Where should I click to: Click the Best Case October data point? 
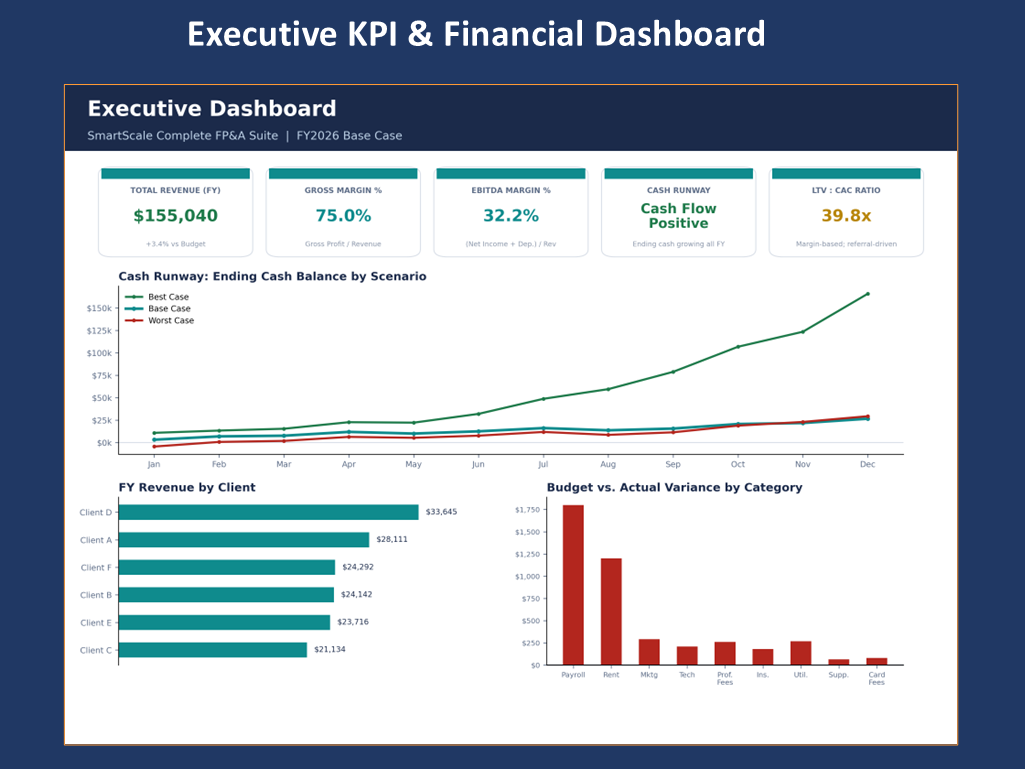[x=738, y=347]
